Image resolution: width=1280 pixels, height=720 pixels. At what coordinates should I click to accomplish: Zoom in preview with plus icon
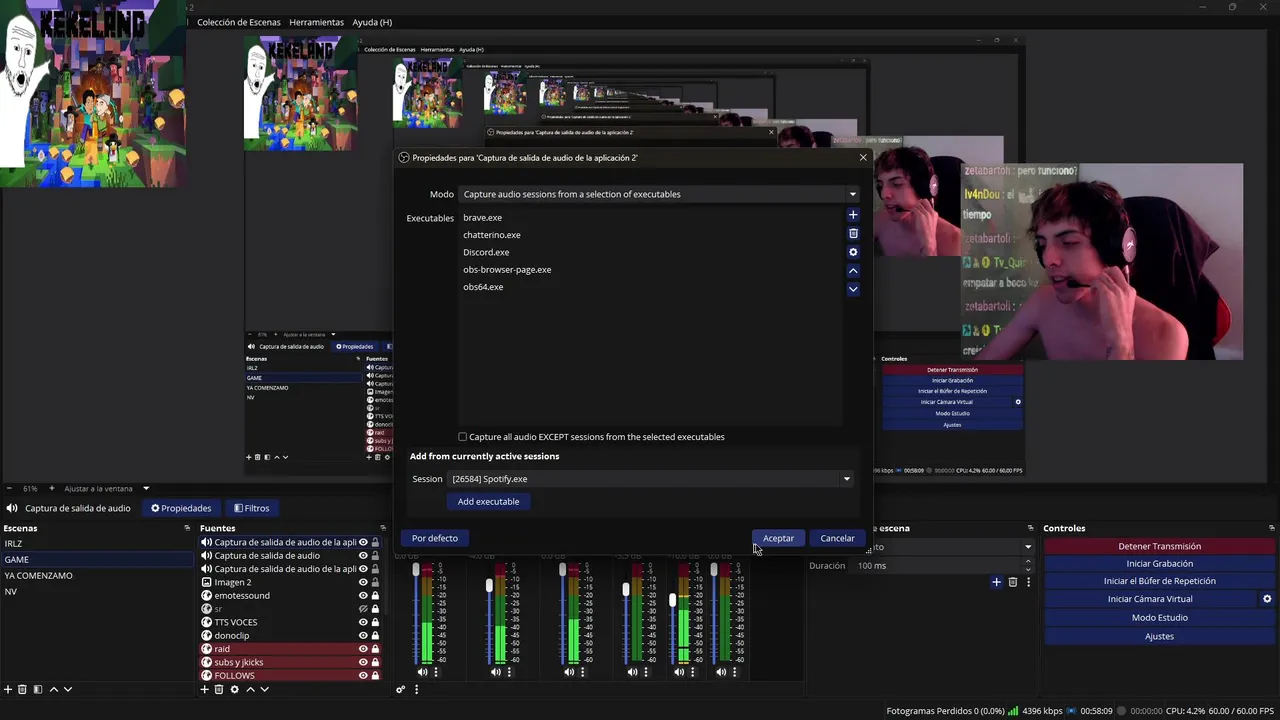pos(52,488)
